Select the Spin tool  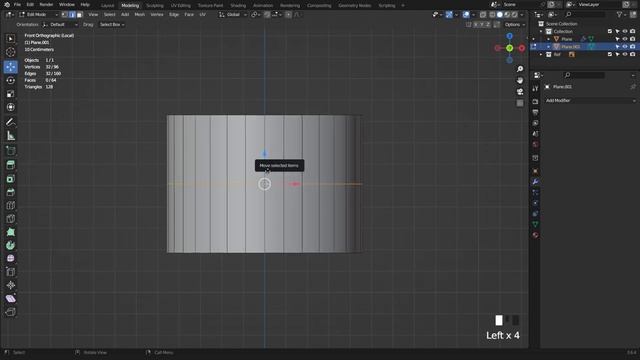pos(11,246)
